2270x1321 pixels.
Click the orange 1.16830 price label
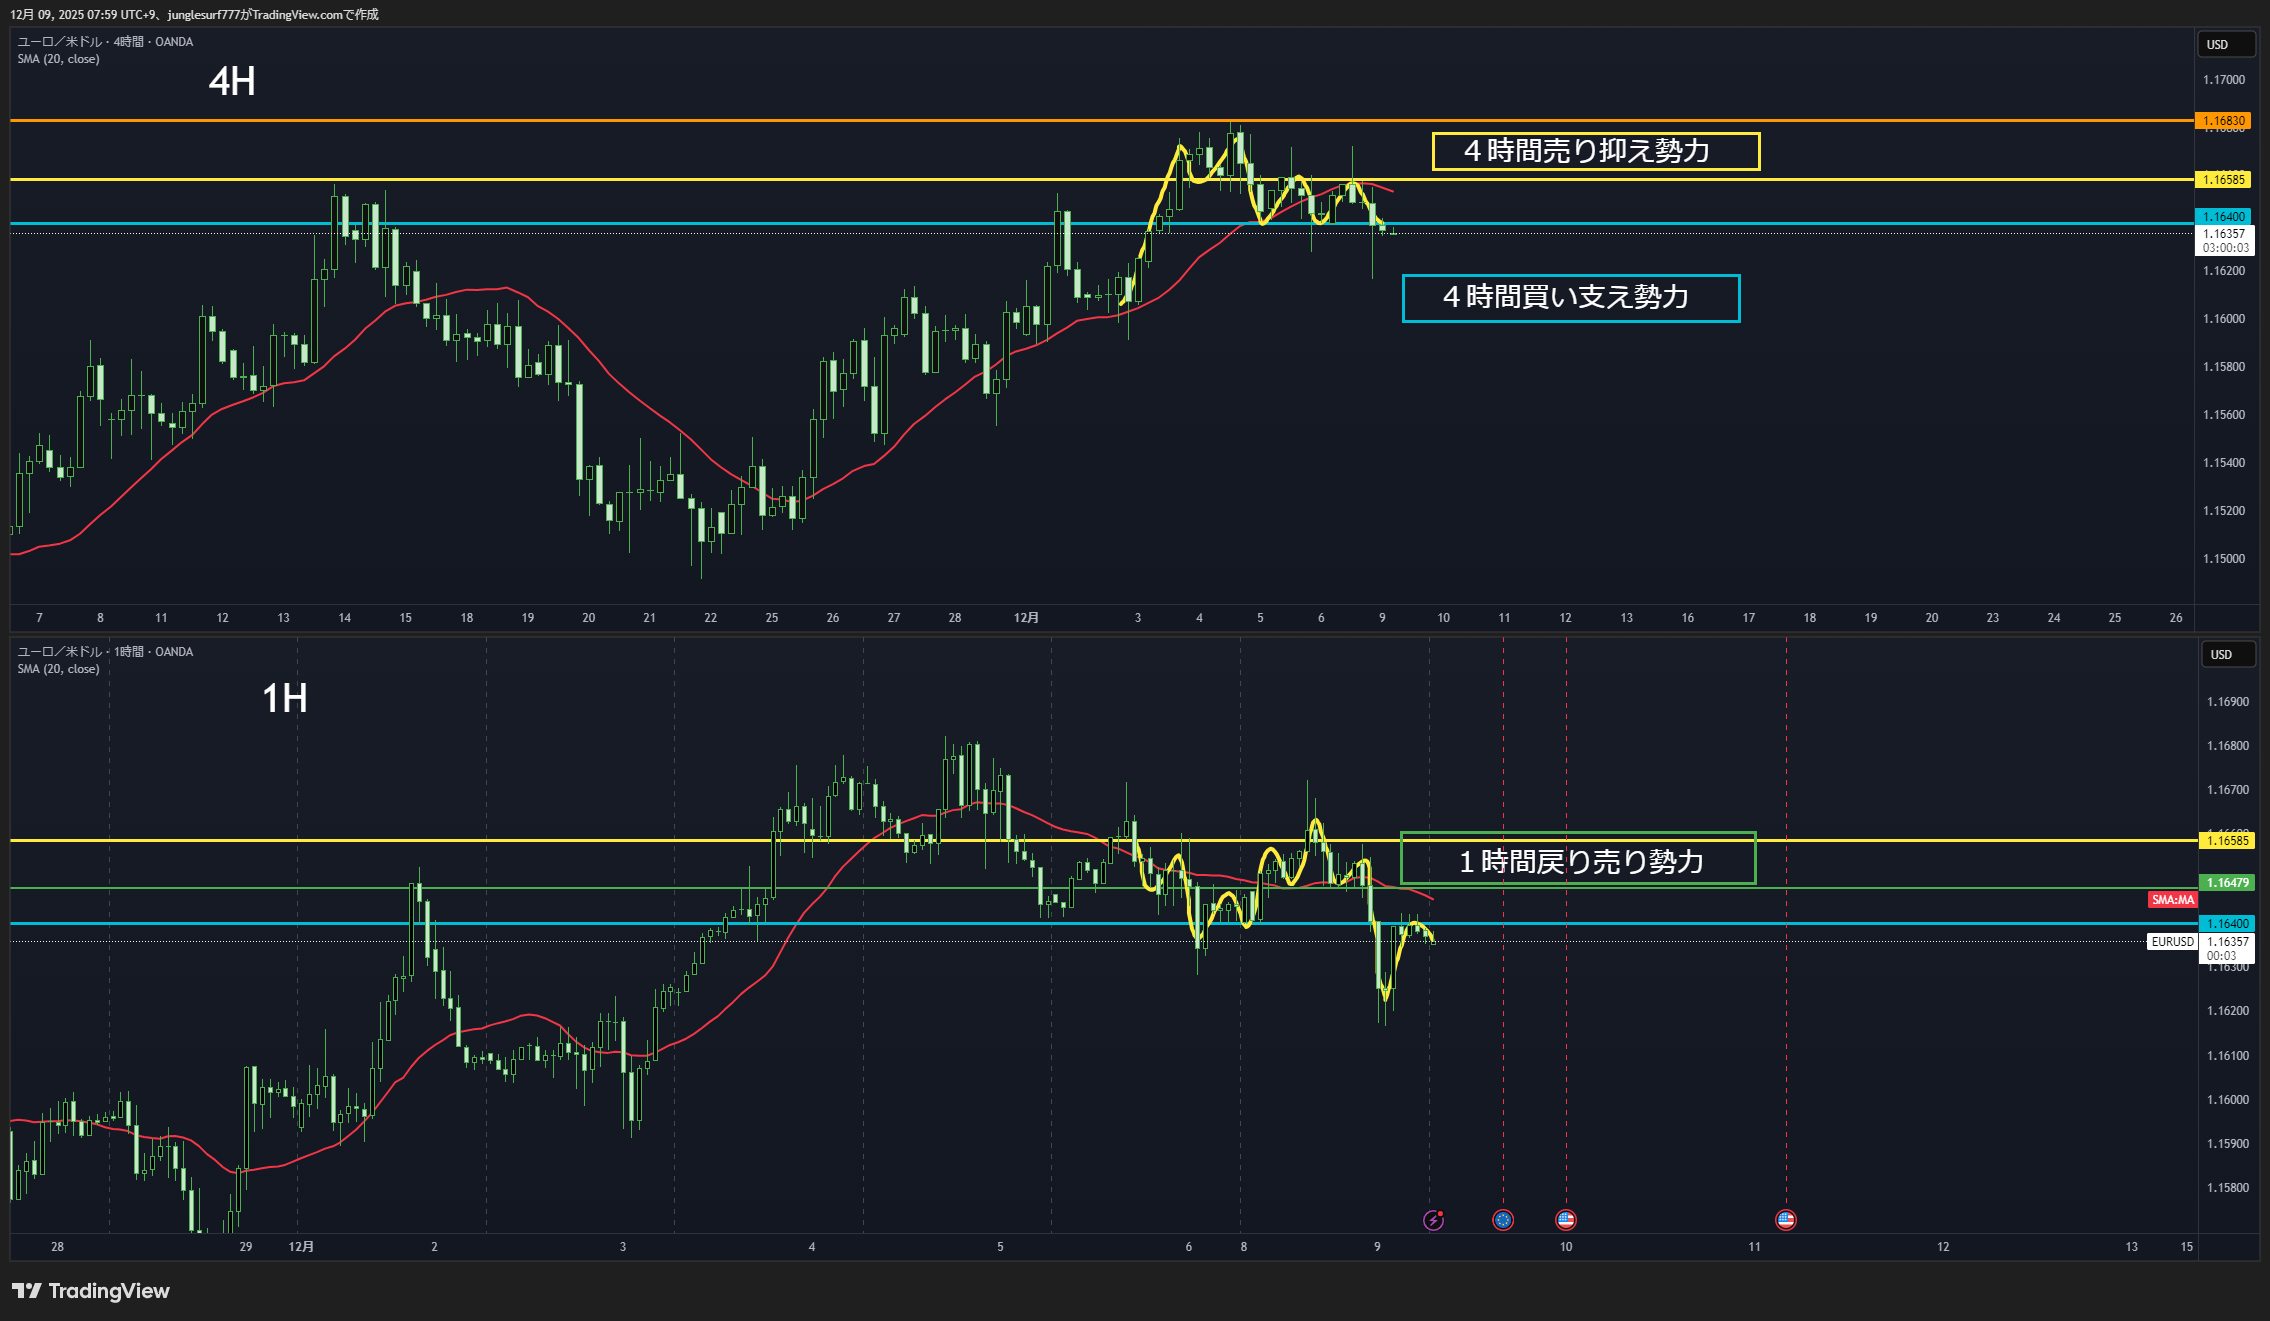pos(2223,121)
